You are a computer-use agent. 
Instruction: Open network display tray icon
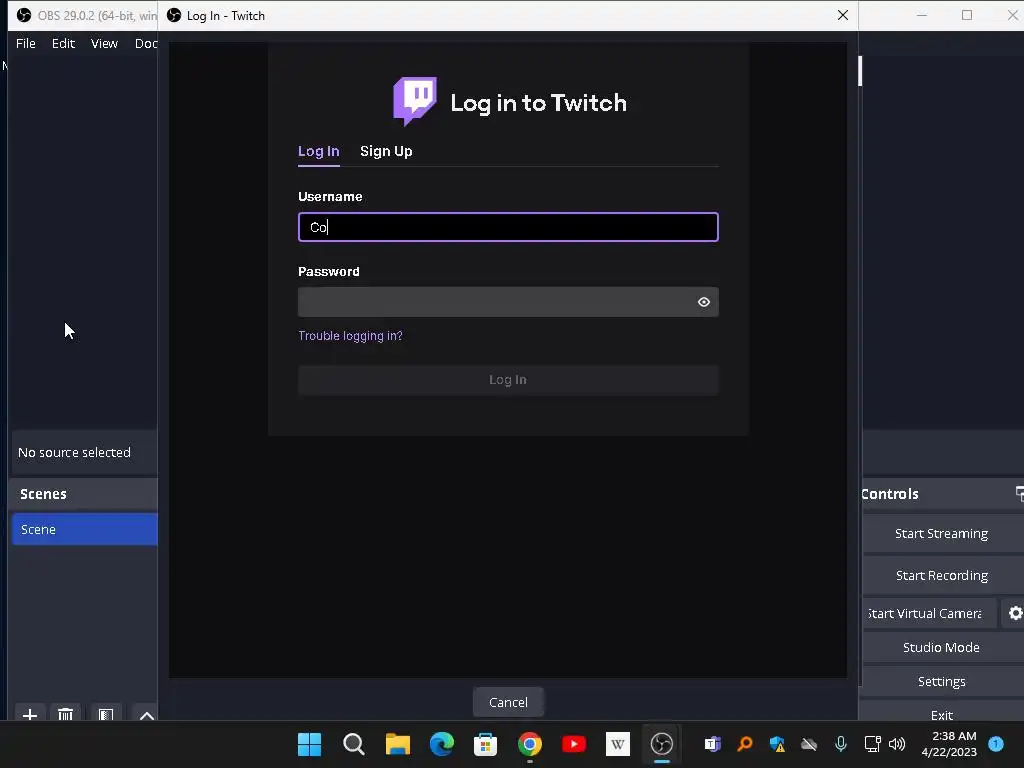point(872,744)
